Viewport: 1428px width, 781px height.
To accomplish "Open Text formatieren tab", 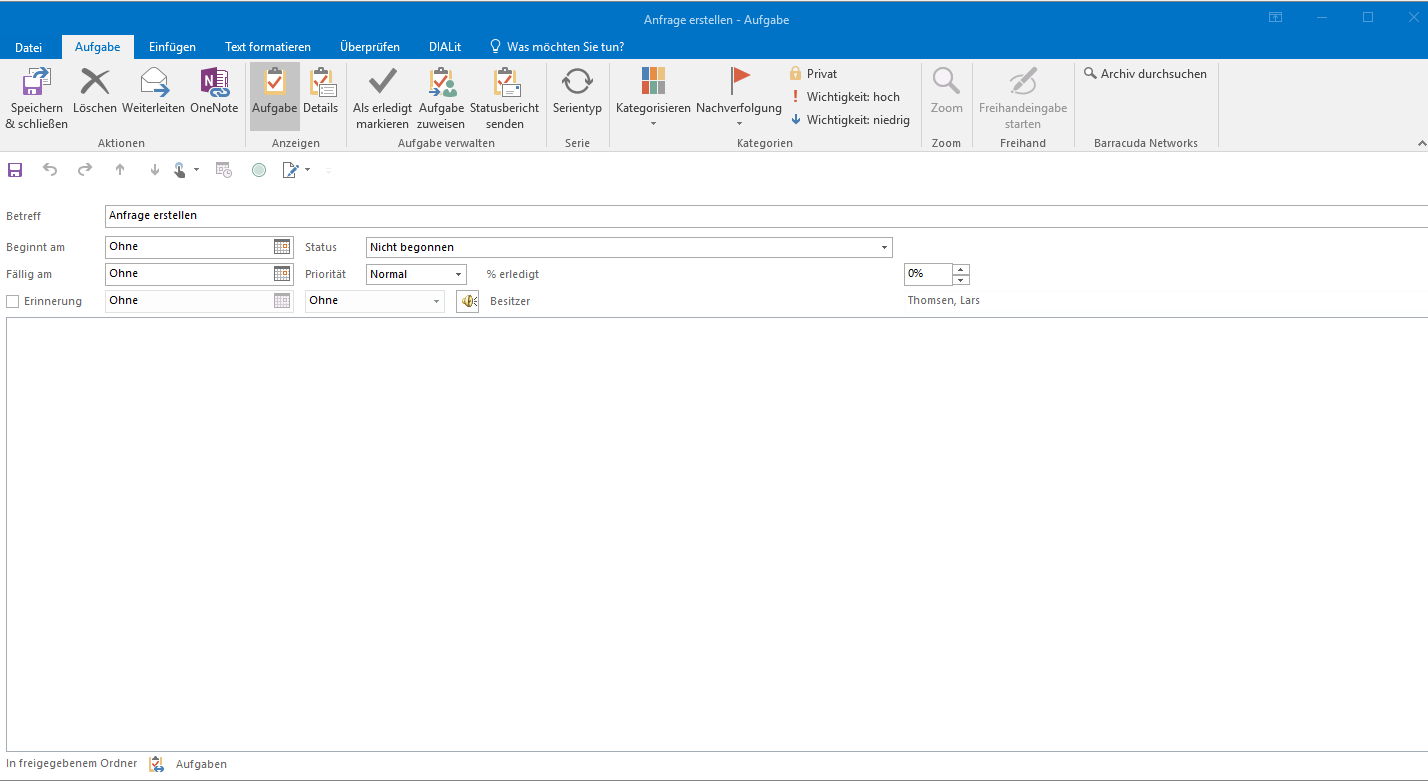I will 268,47.
